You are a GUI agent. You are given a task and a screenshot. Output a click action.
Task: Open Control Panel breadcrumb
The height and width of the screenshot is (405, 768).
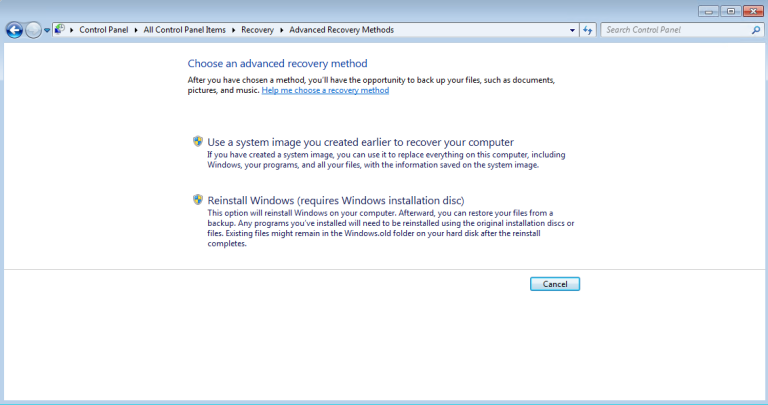(103, 30)
